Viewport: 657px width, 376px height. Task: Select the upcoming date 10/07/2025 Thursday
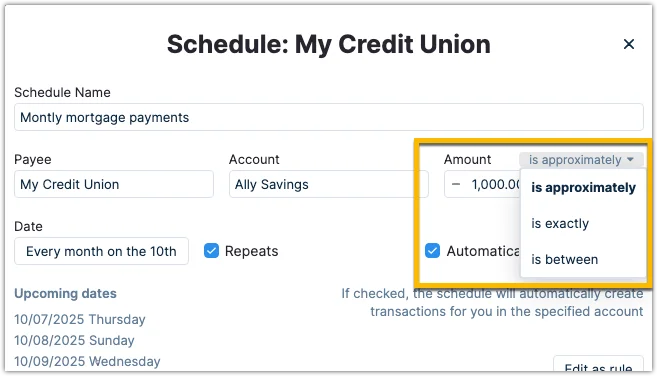pyautogui.click(x=80, y=319)
